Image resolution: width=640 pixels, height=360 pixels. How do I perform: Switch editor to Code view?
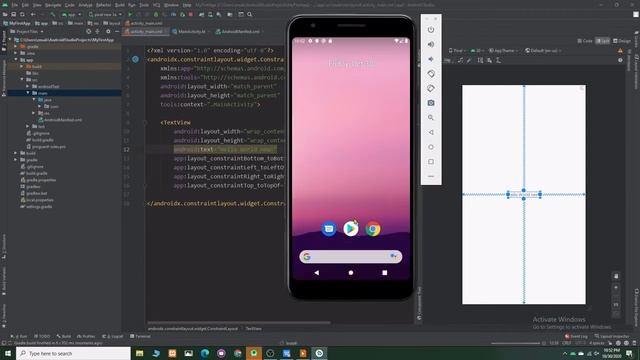tap(585, 41)
